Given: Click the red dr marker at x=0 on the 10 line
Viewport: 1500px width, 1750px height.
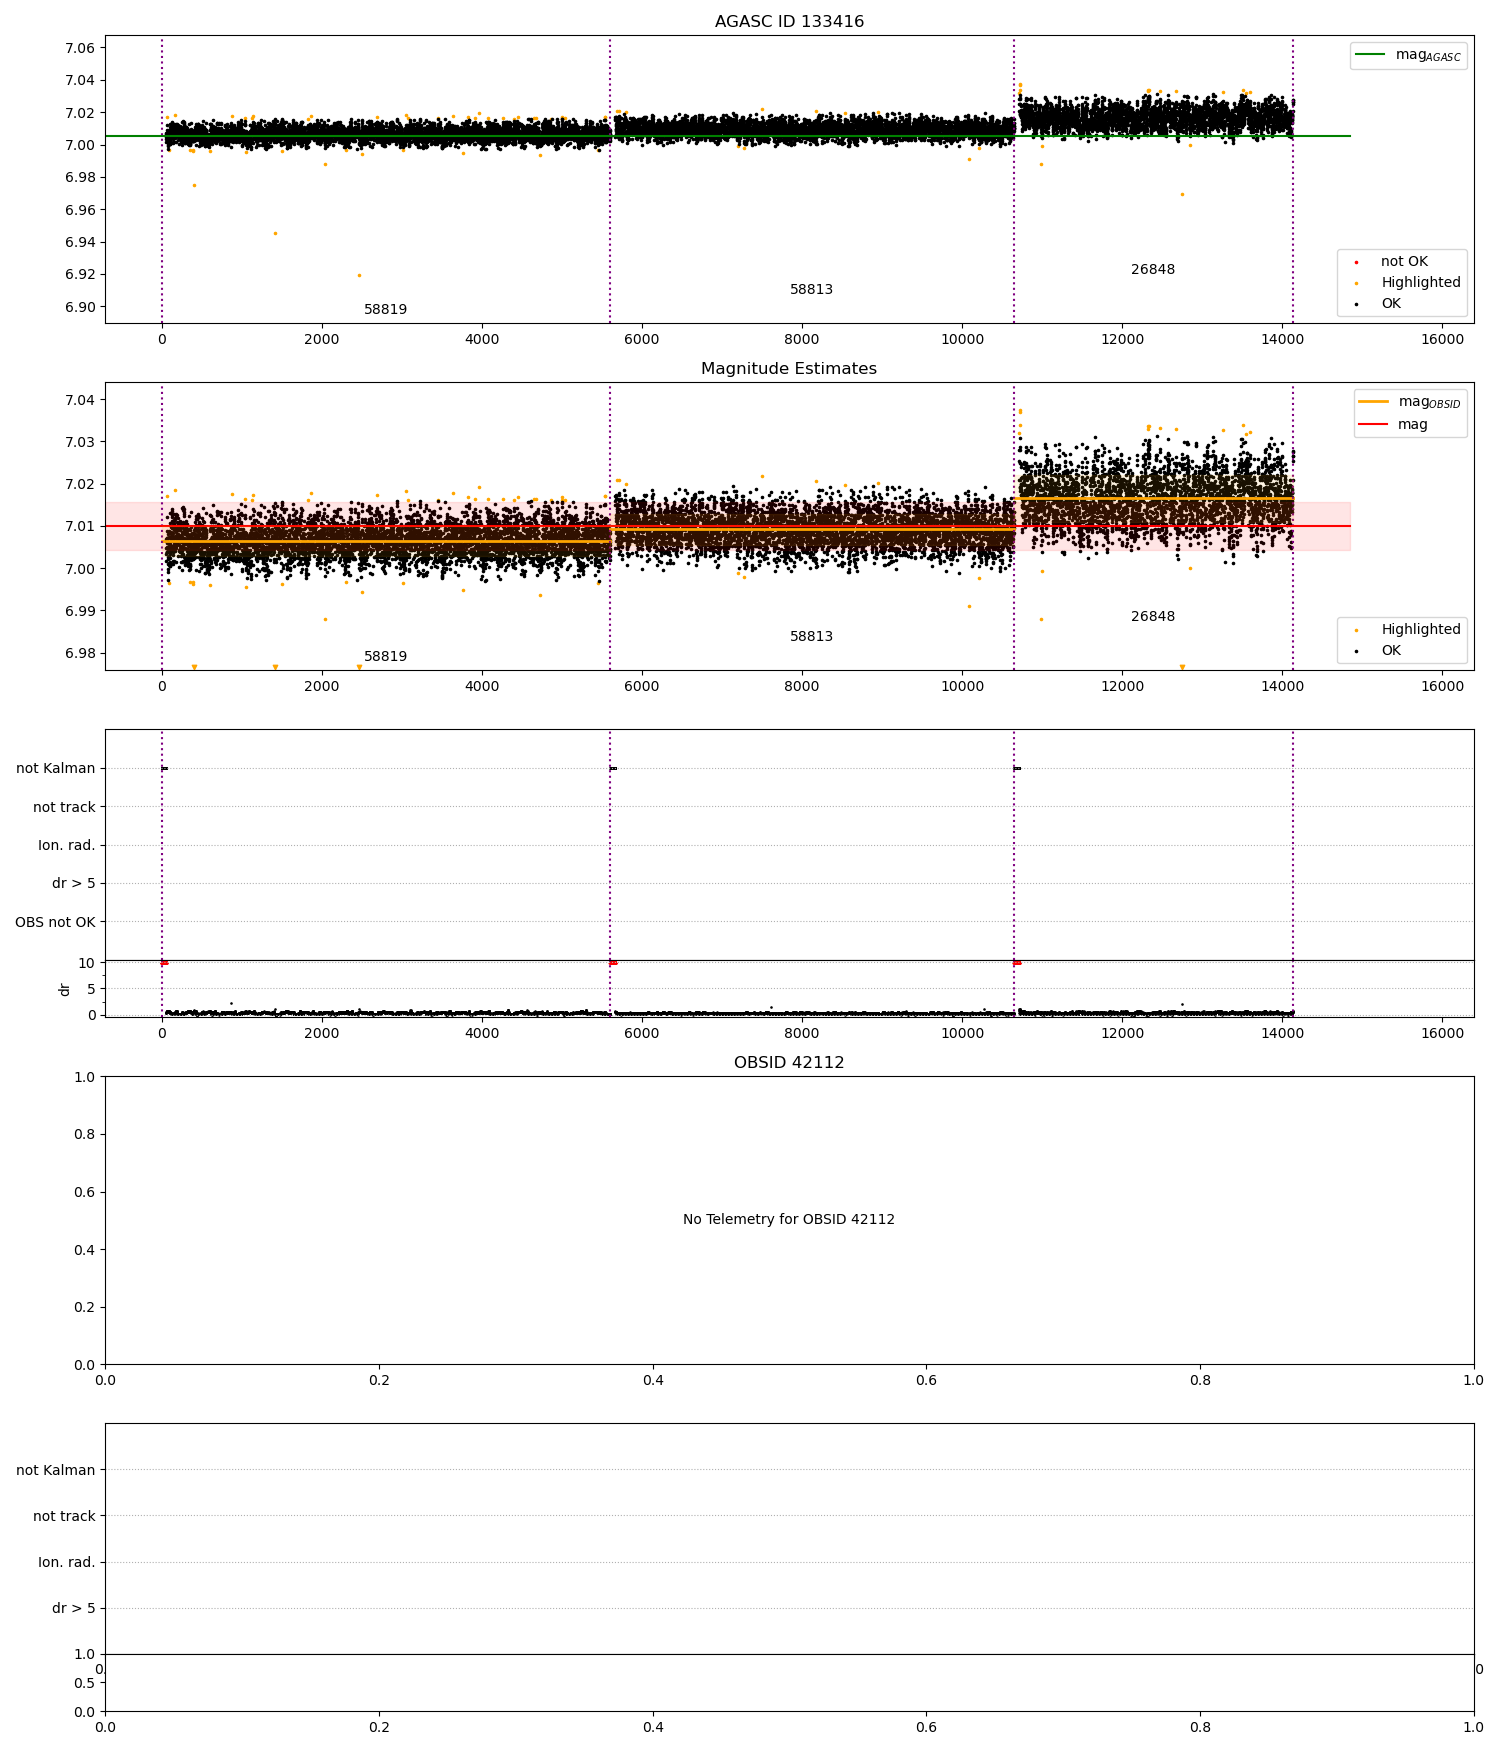Looking at the screenshot, I should [x=164, y=963].
